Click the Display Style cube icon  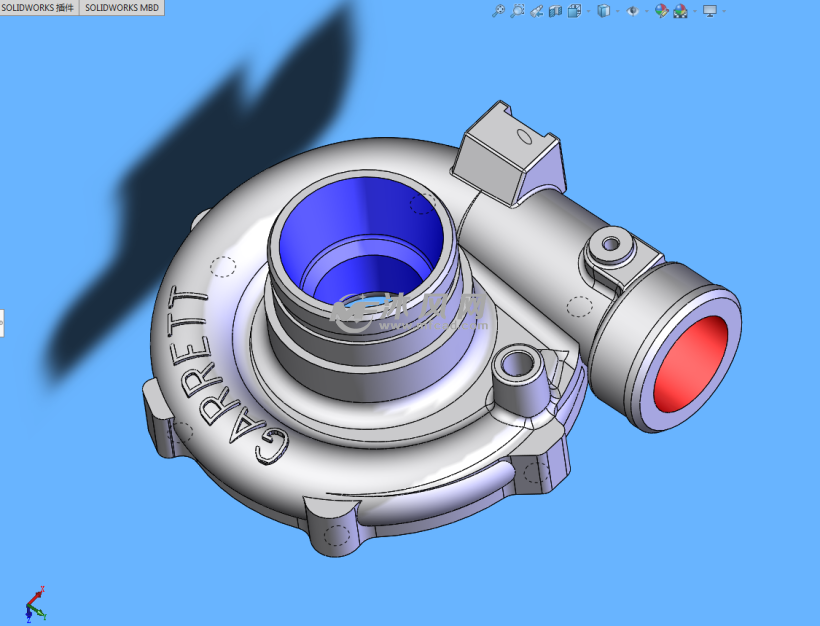[604, 11]
